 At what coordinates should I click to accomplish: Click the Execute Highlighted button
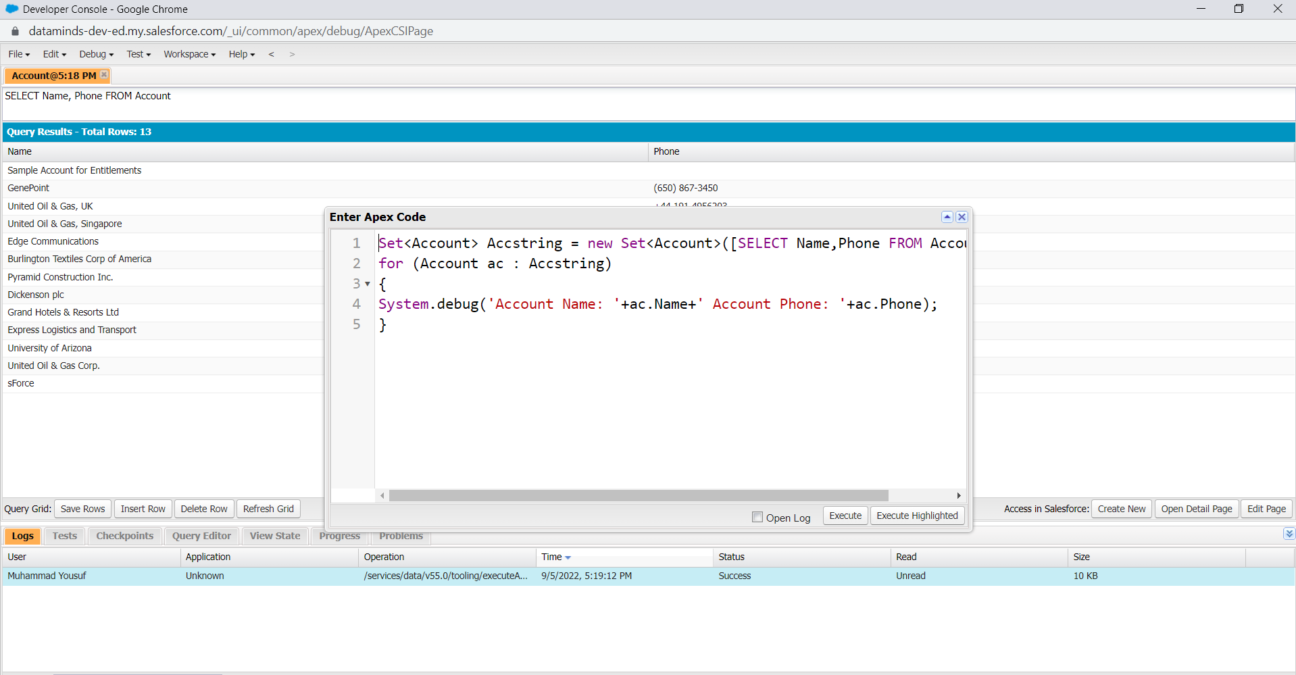[x=917, y=515]
